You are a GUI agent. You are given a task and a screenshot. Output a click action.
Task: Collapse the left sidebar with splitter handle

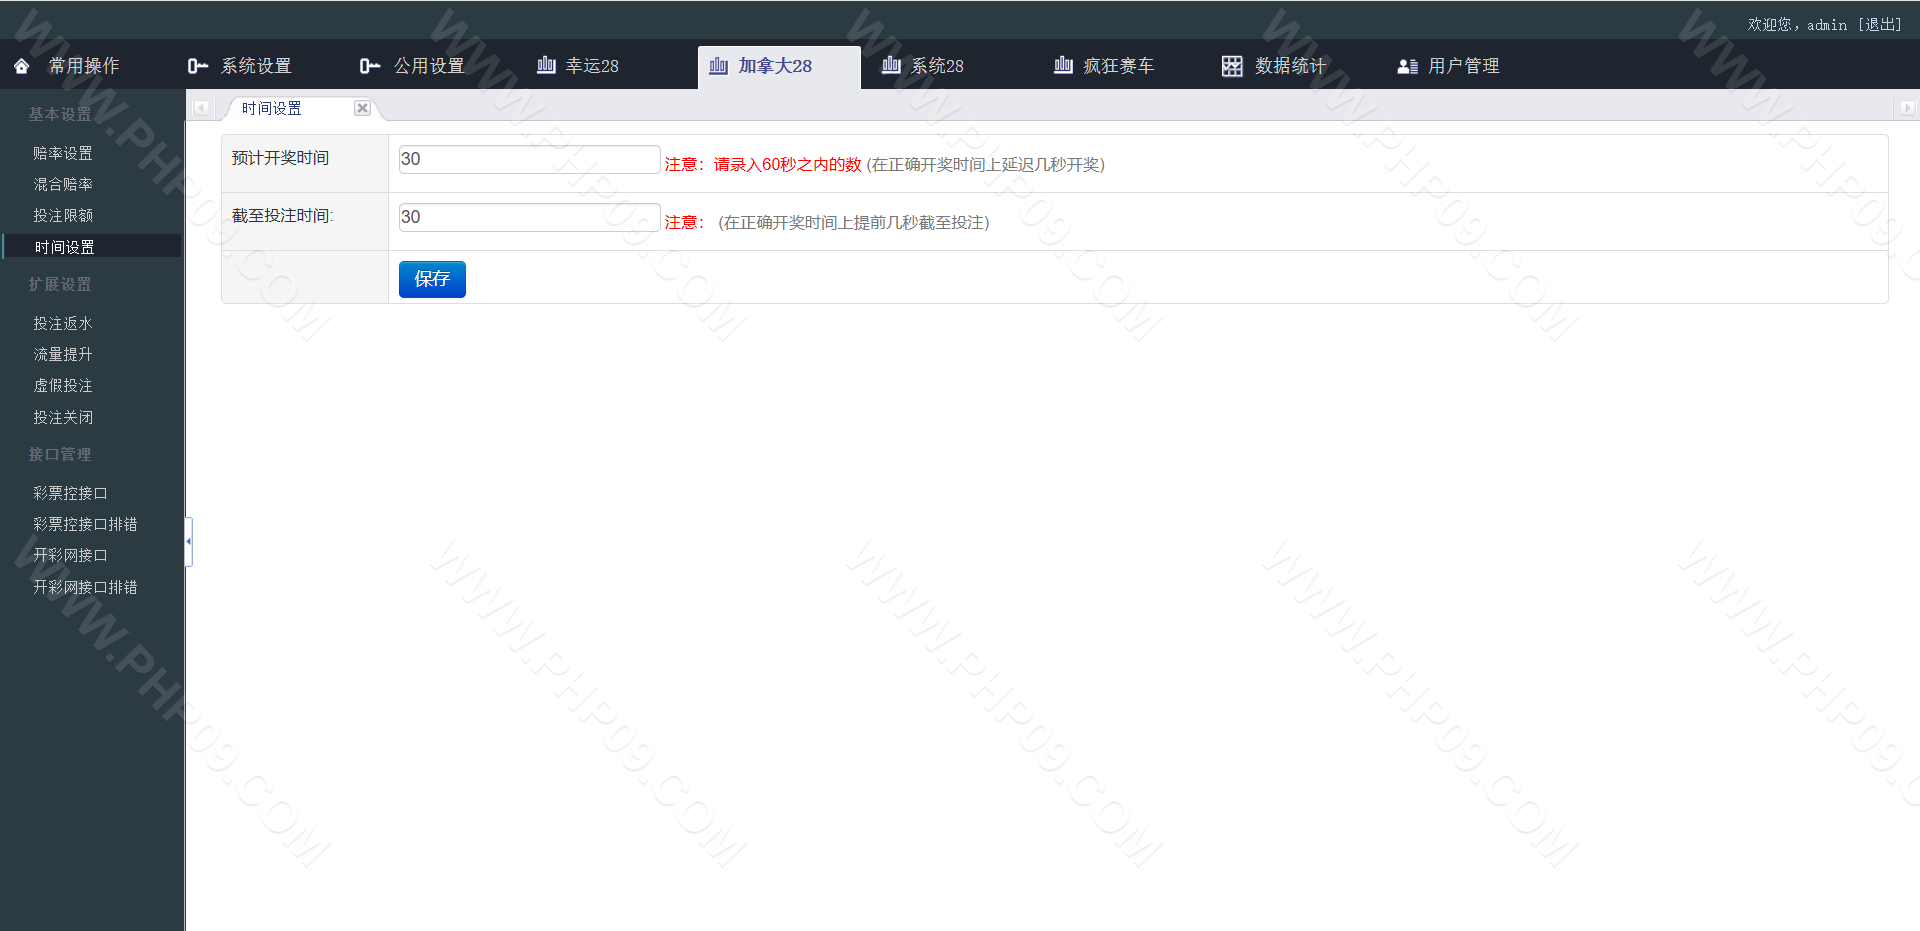click(x=188, y=541)
